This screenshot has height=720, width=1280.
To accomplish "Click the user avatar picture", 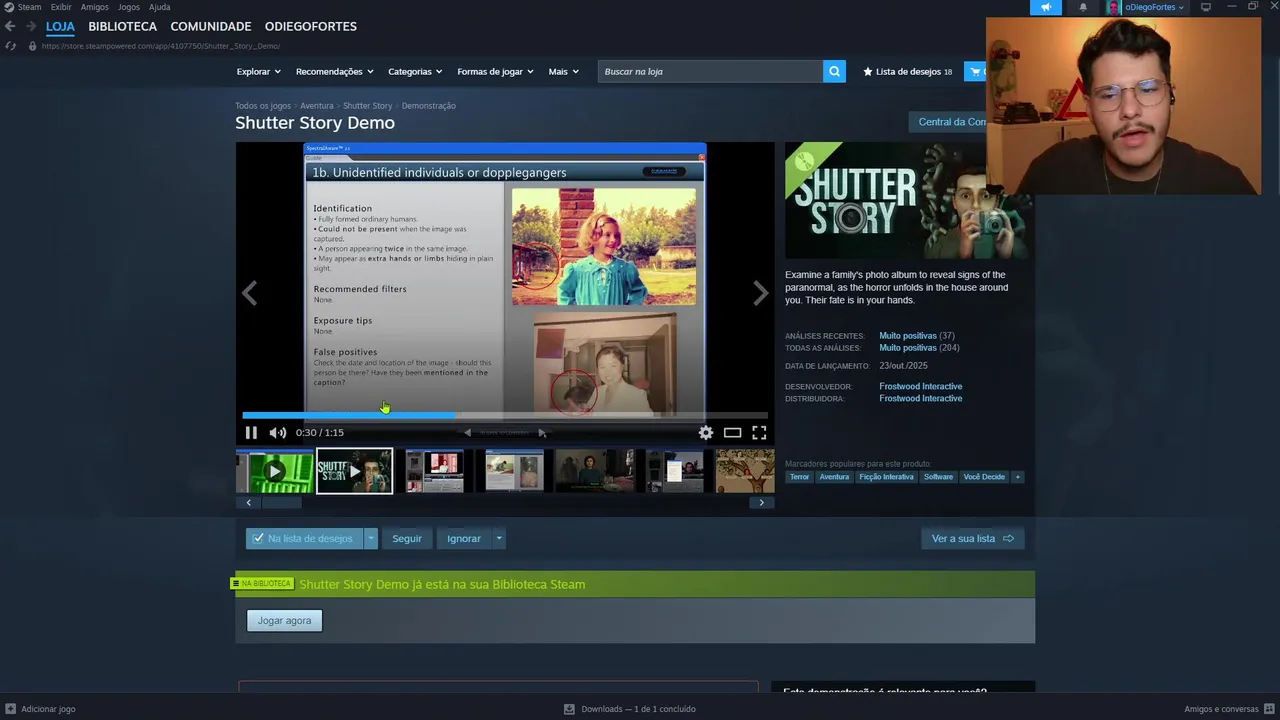I will pos(1114,7).
